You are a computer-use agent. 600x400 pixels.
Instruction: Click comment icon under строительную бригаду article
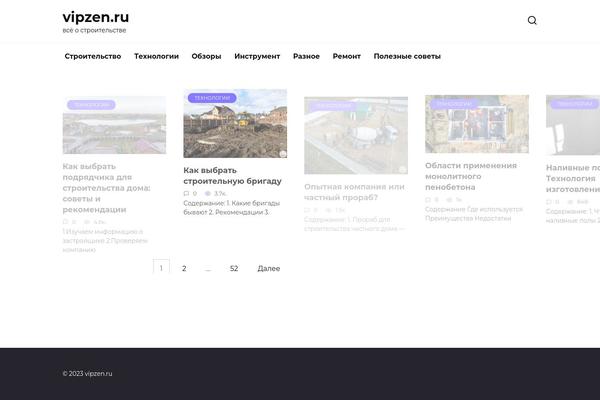pyautogui.click(x=186, y=193)
